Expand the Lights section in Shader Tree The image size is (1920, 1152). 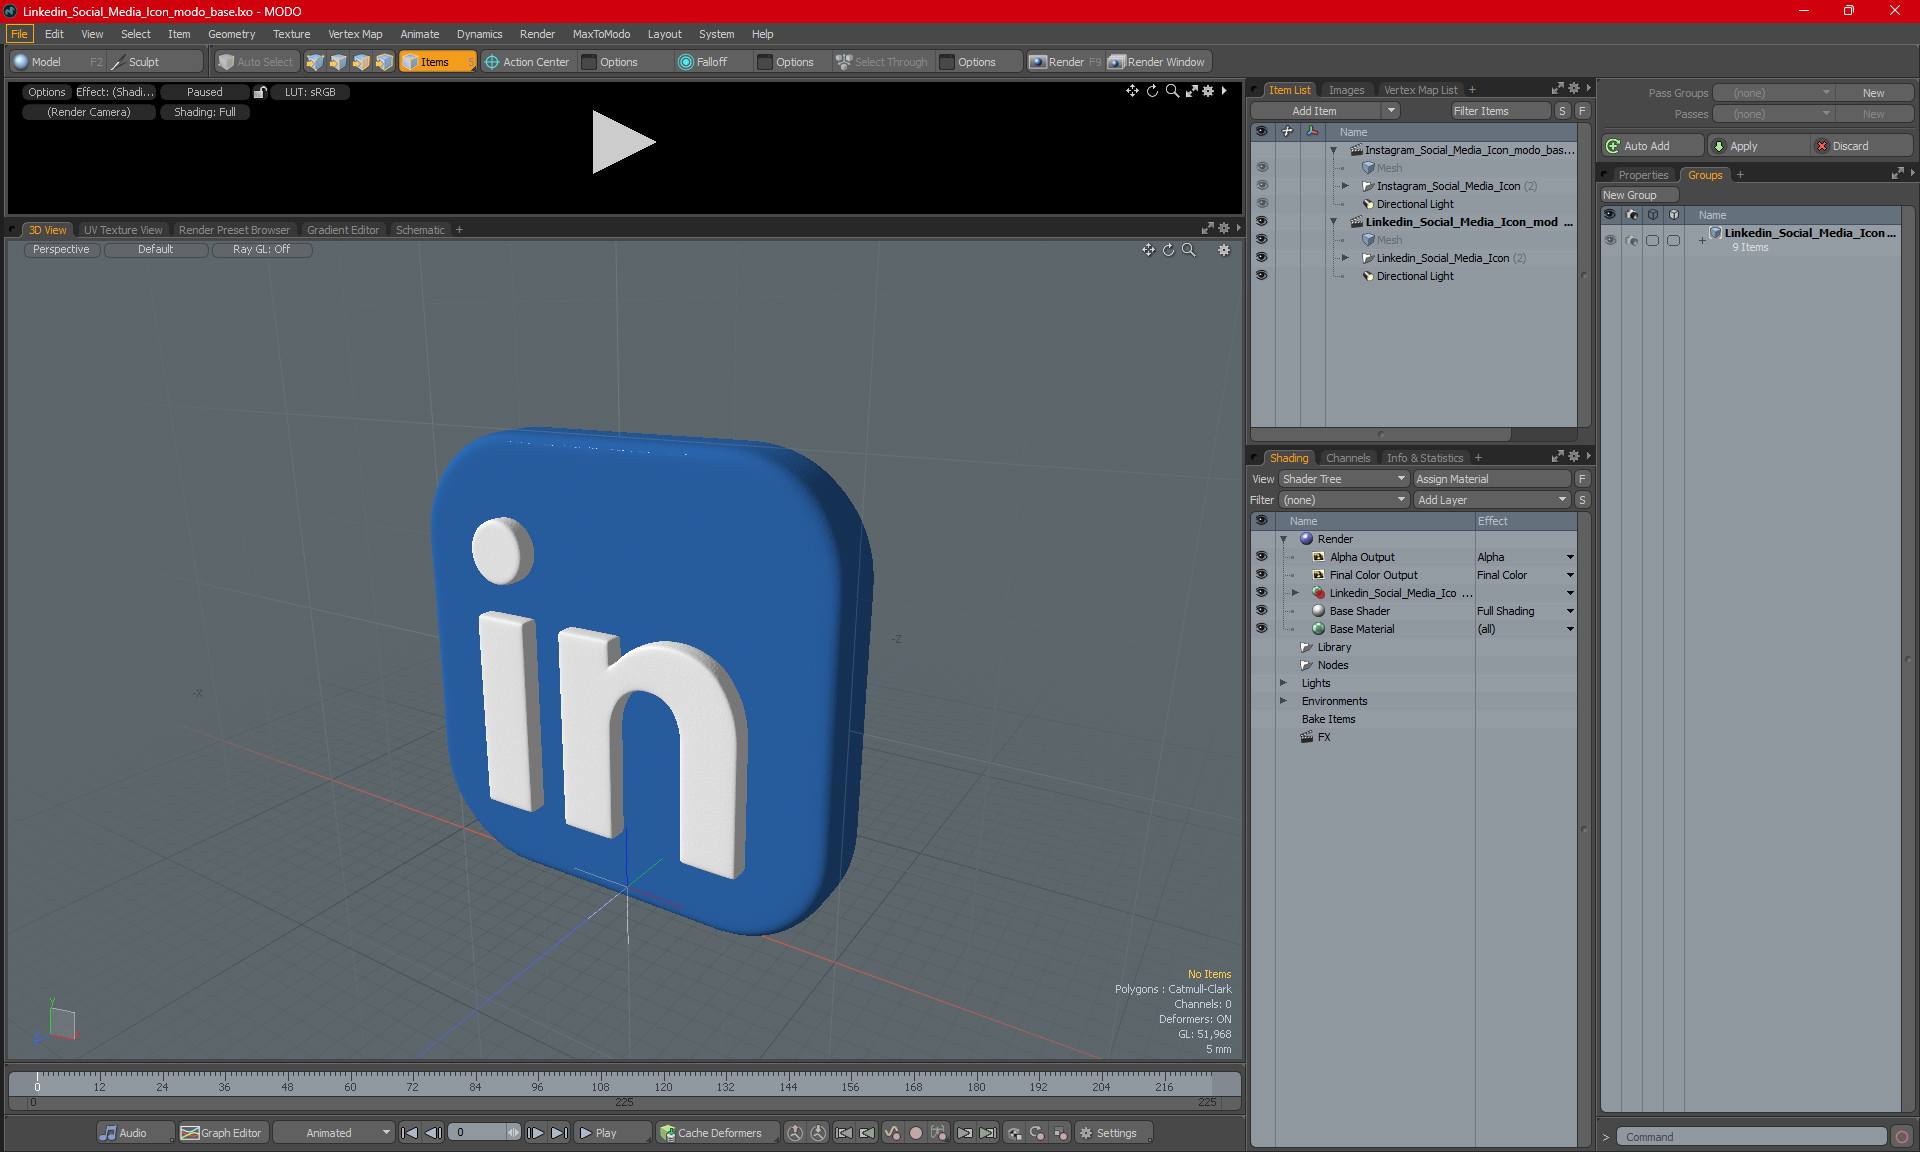click(x=1283, y=683)
